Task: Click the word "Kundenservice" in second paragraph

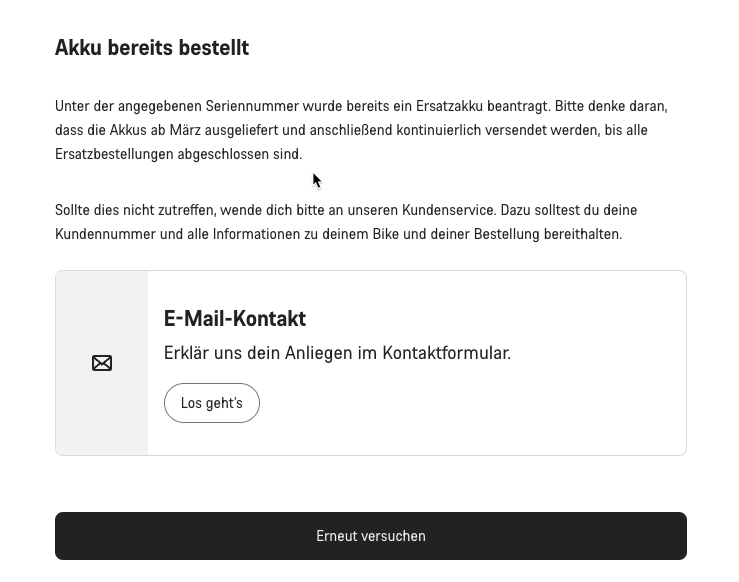Action: [448, 210]
